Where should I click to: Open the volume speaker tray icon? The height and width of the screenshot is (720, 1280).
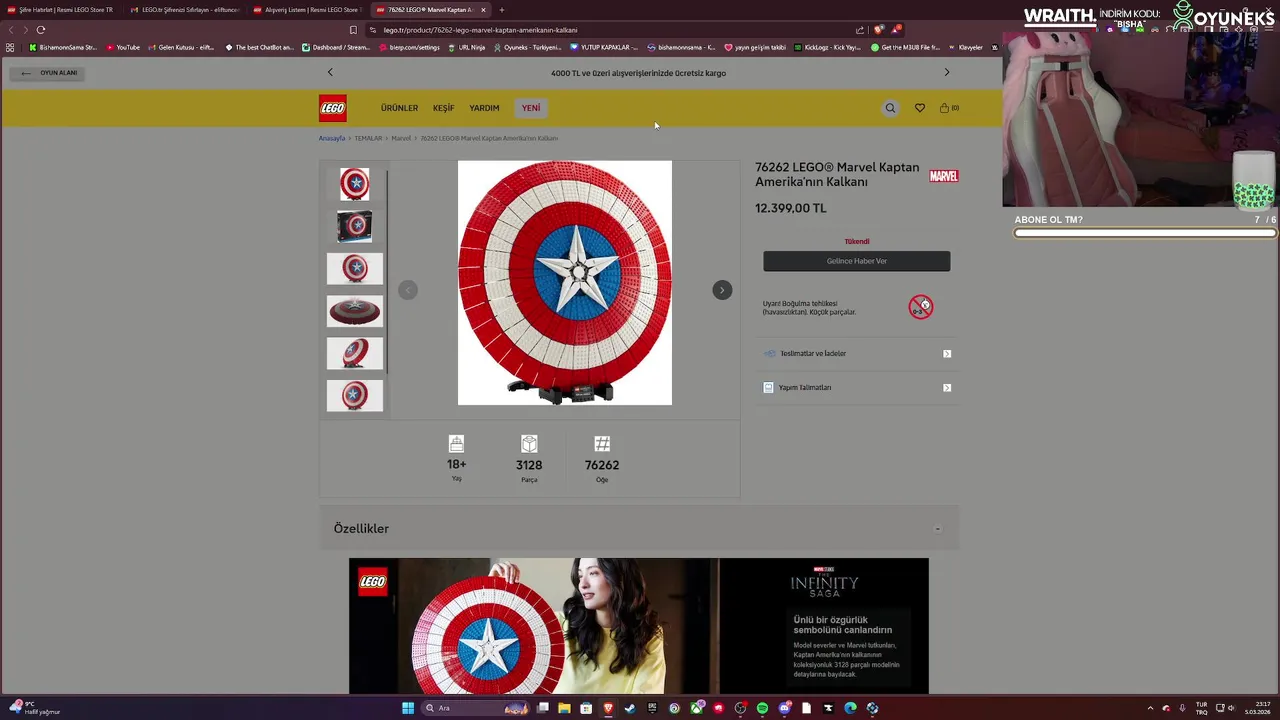click(x=1231, y=708)
